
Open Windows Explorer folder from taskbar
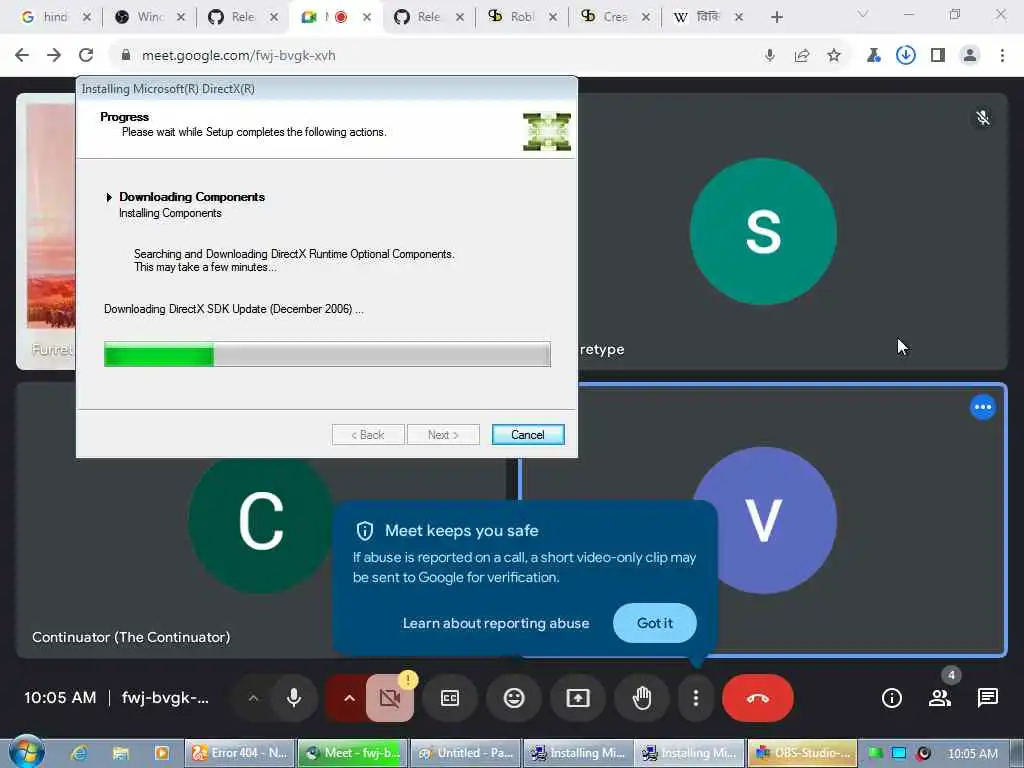(120, 753)
